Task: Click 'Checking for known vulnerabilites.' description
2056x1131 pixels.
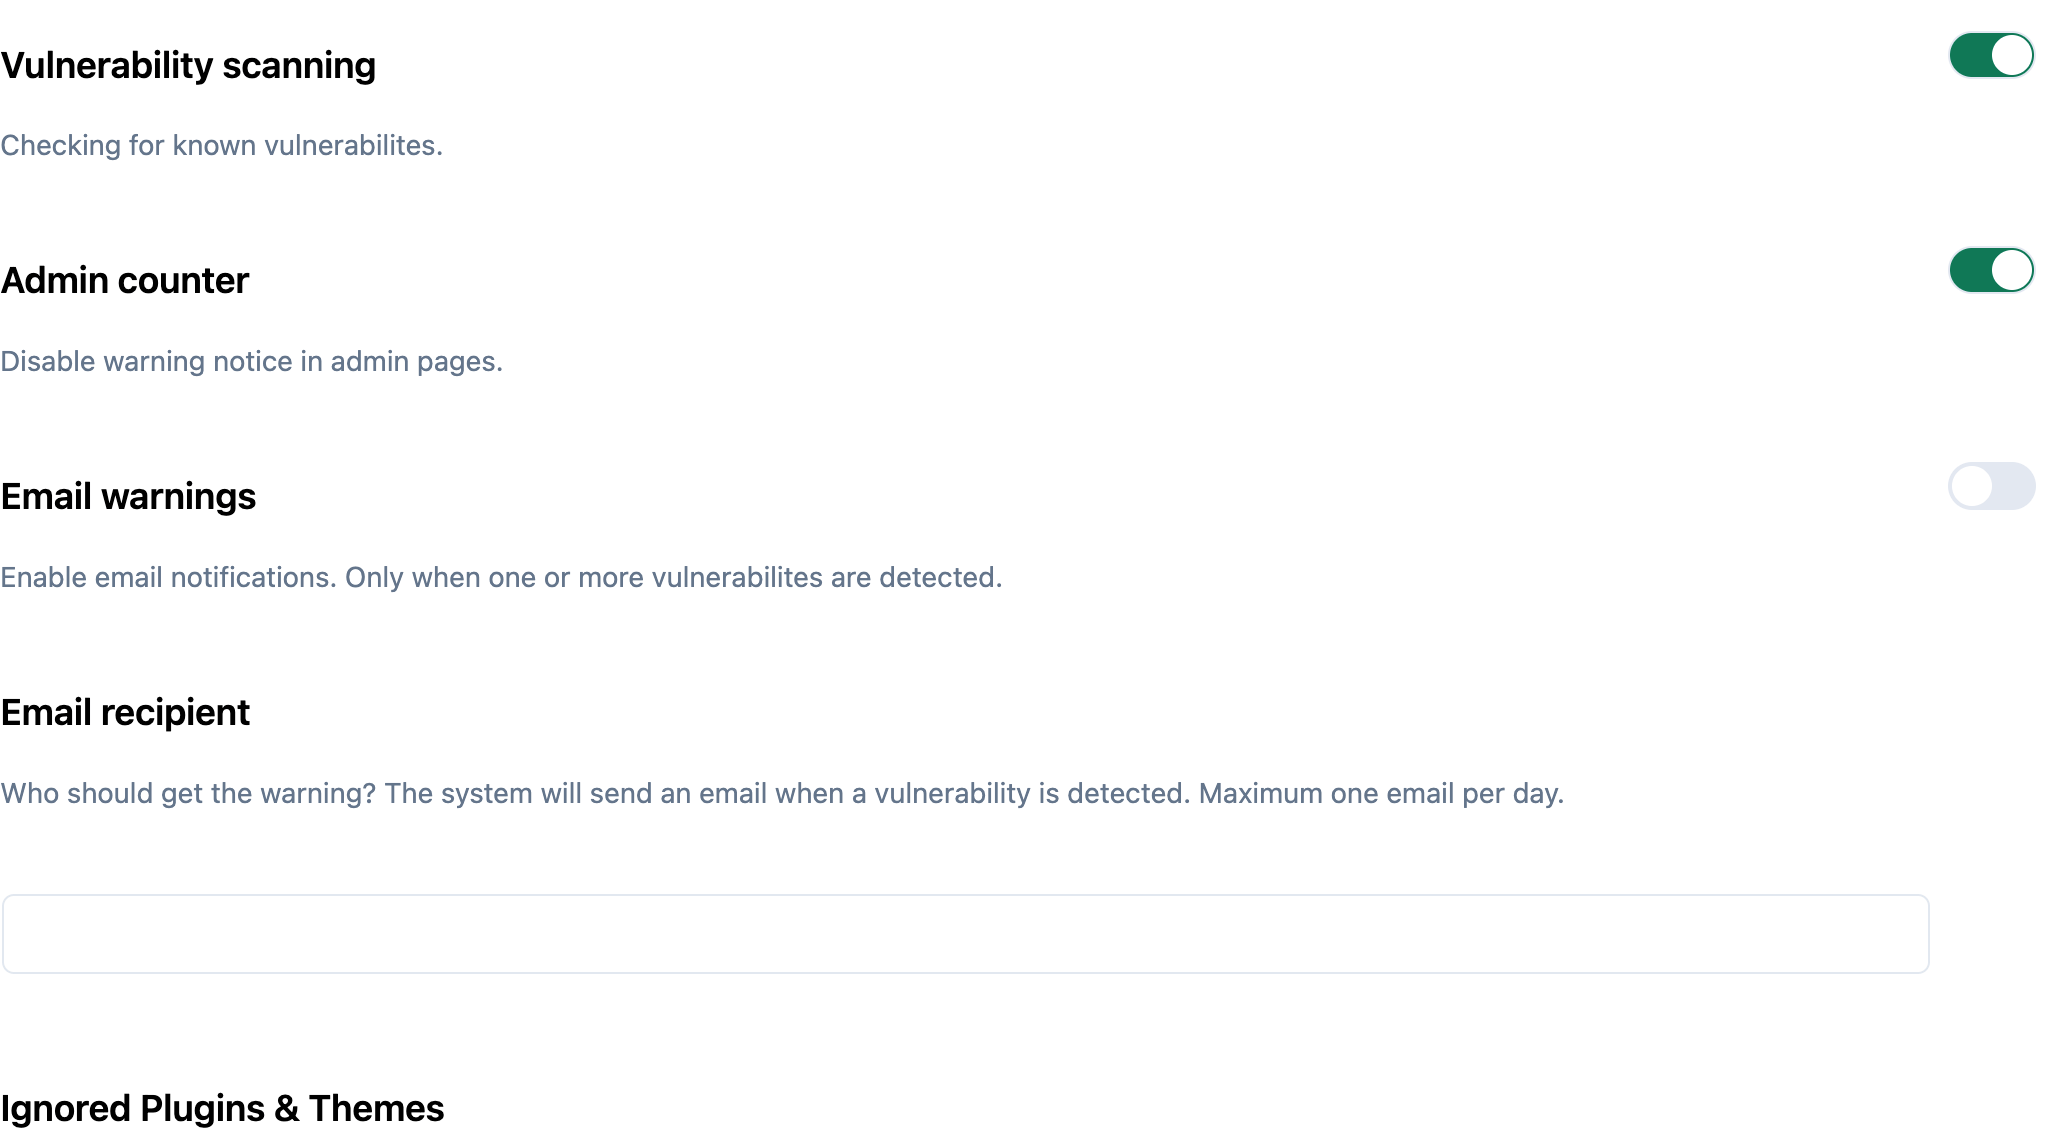Action: 221,146
